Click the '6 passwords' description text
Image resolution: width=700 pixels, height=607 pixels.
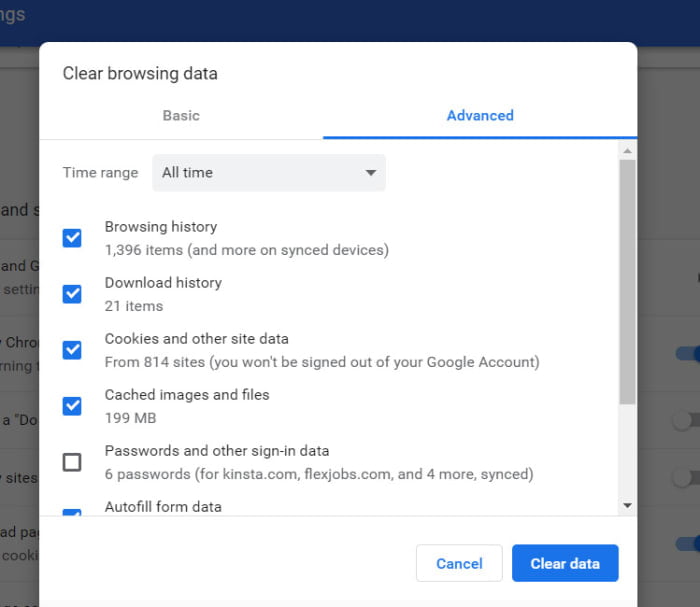click(x=319, y=474)
